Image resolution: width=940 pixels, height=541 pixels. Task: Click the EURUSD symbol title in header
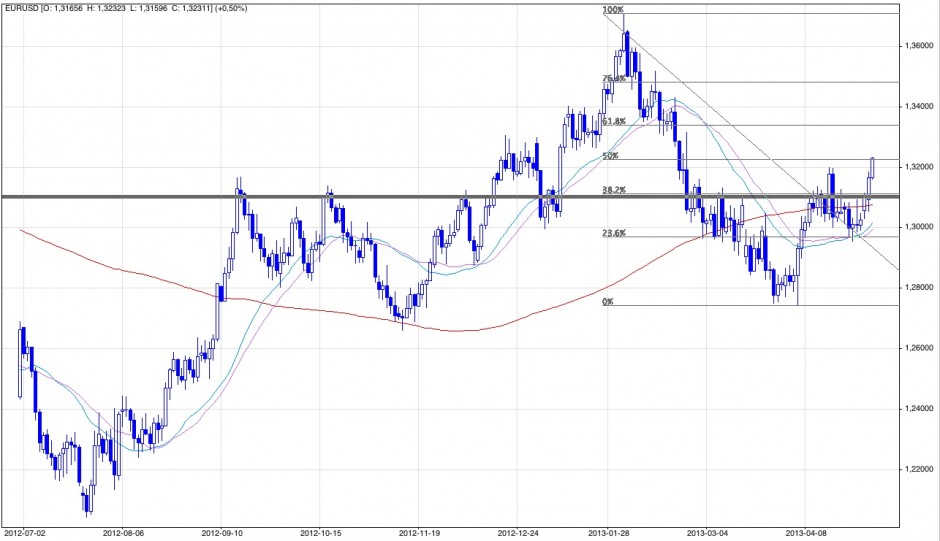click(x=20, y=8)
